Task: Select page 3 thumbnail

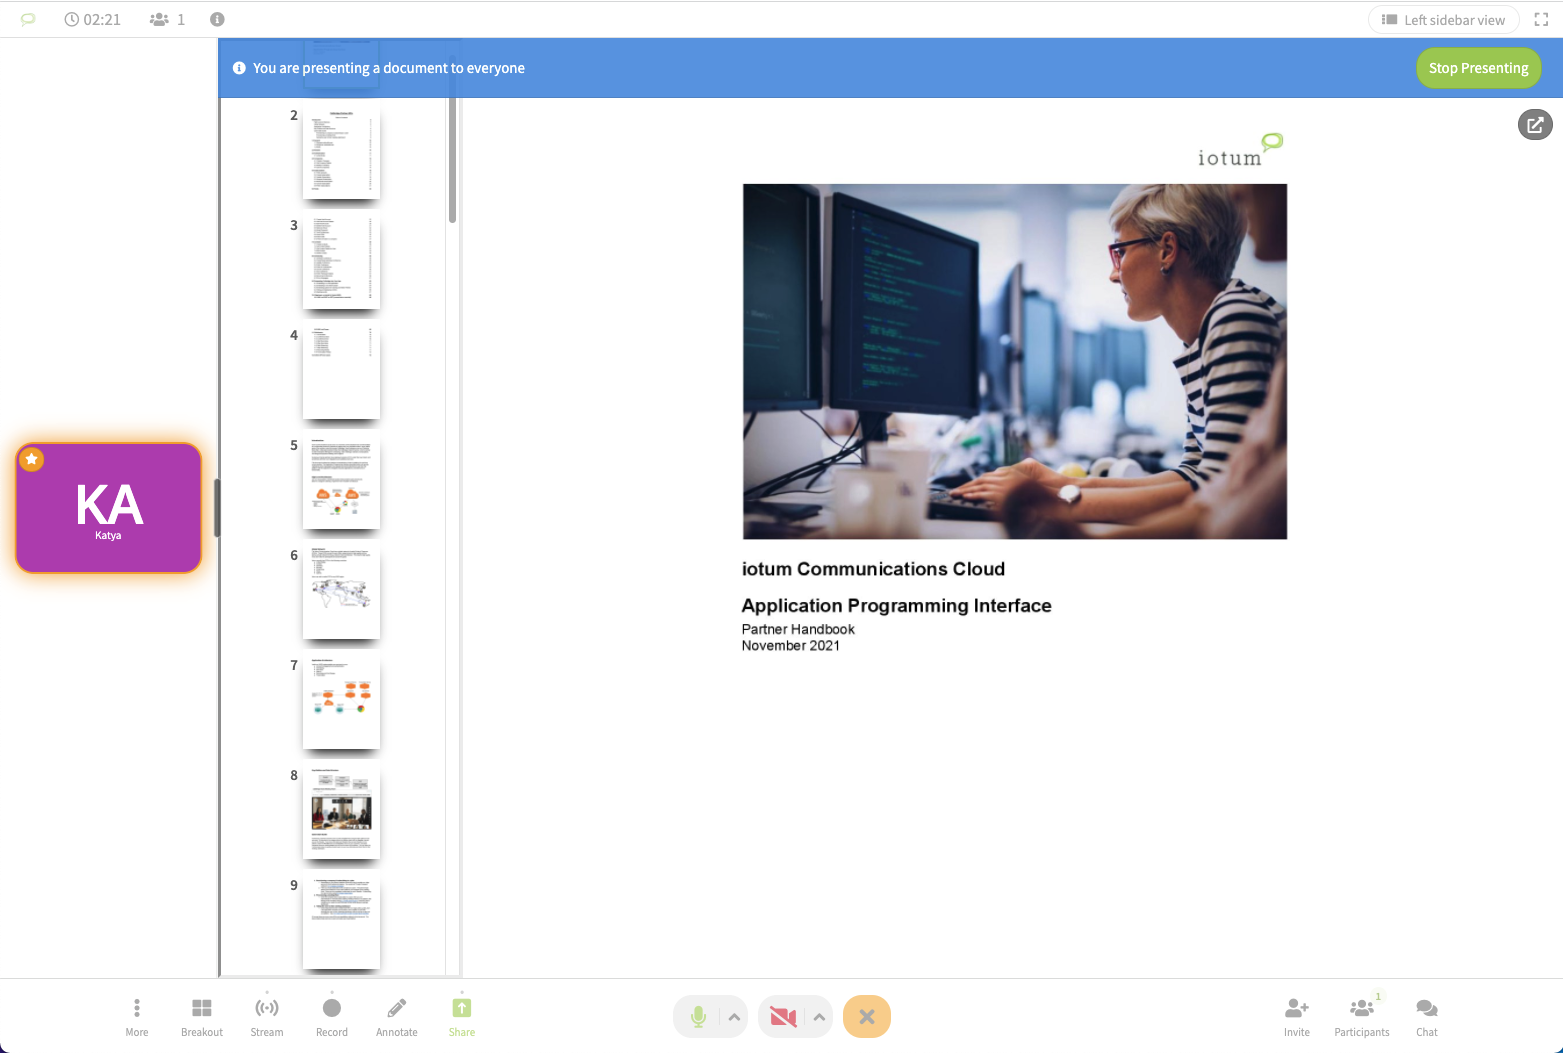Action: (341, 263)
